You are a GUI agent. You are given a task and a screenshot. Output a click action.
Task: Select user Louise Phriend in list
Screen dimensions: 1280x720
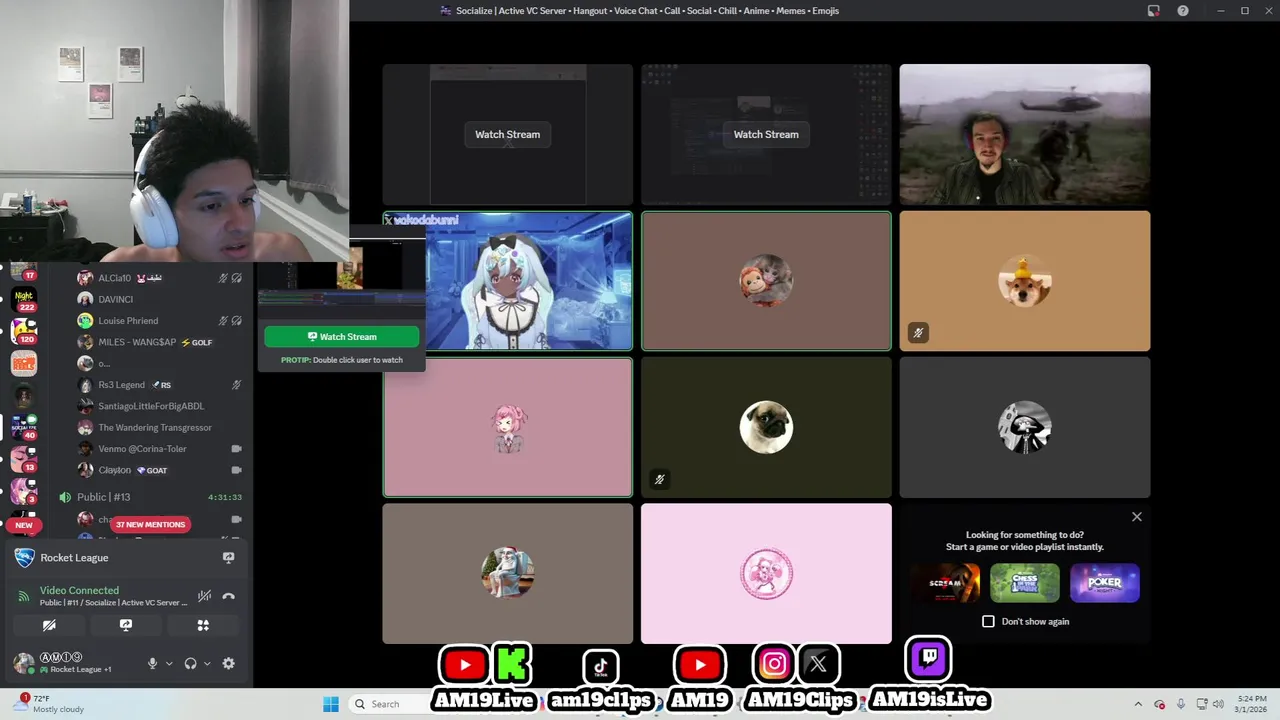[160, 321]
